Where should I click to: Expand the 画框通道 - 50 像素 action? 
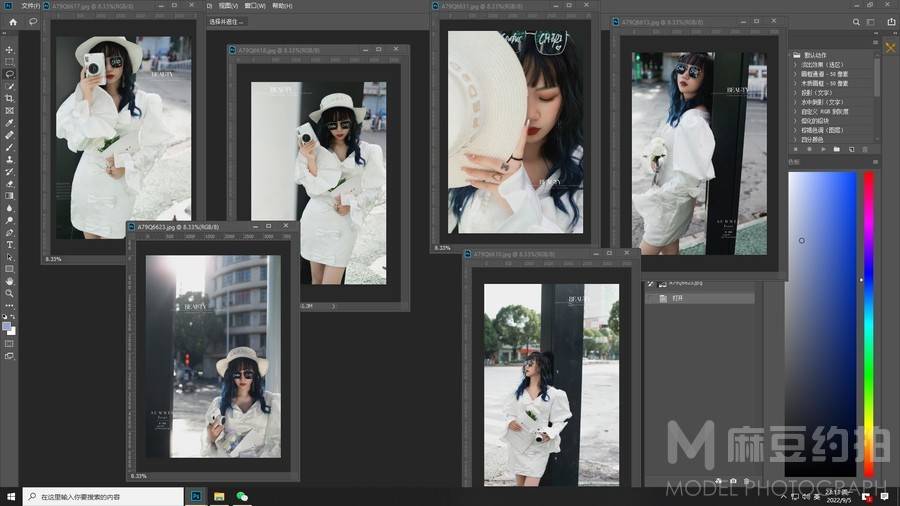796,74
